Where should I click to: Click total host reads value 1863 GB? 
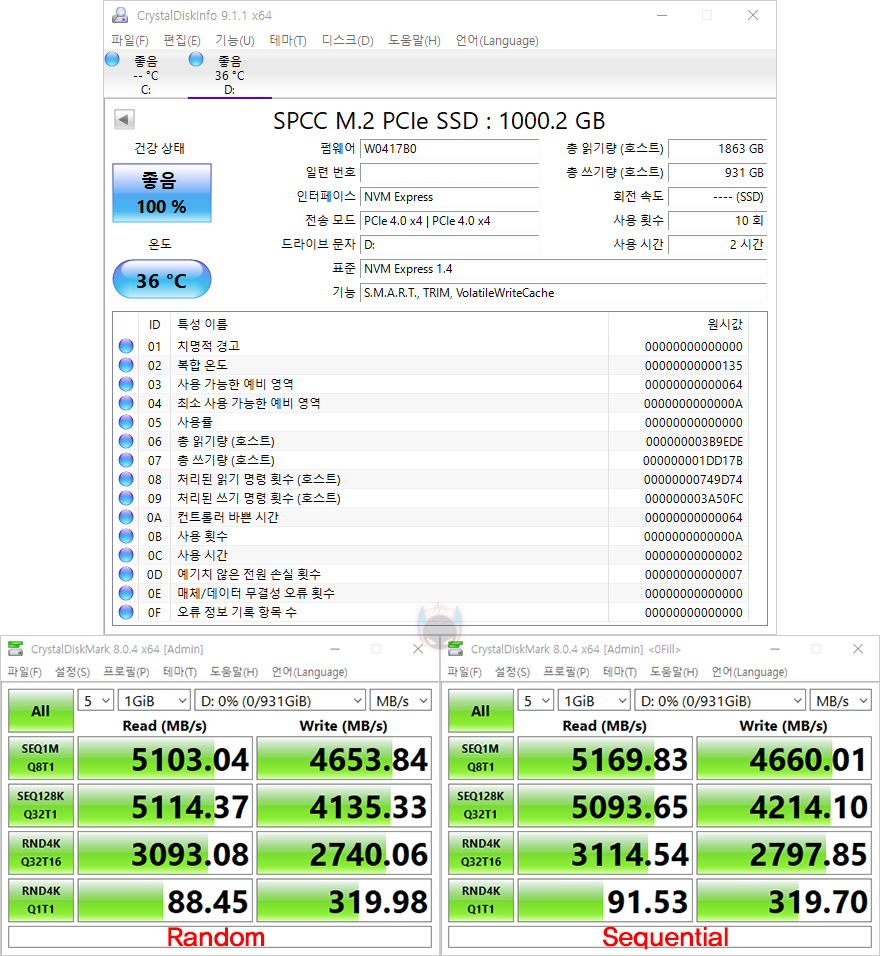(x=717, y=149)
